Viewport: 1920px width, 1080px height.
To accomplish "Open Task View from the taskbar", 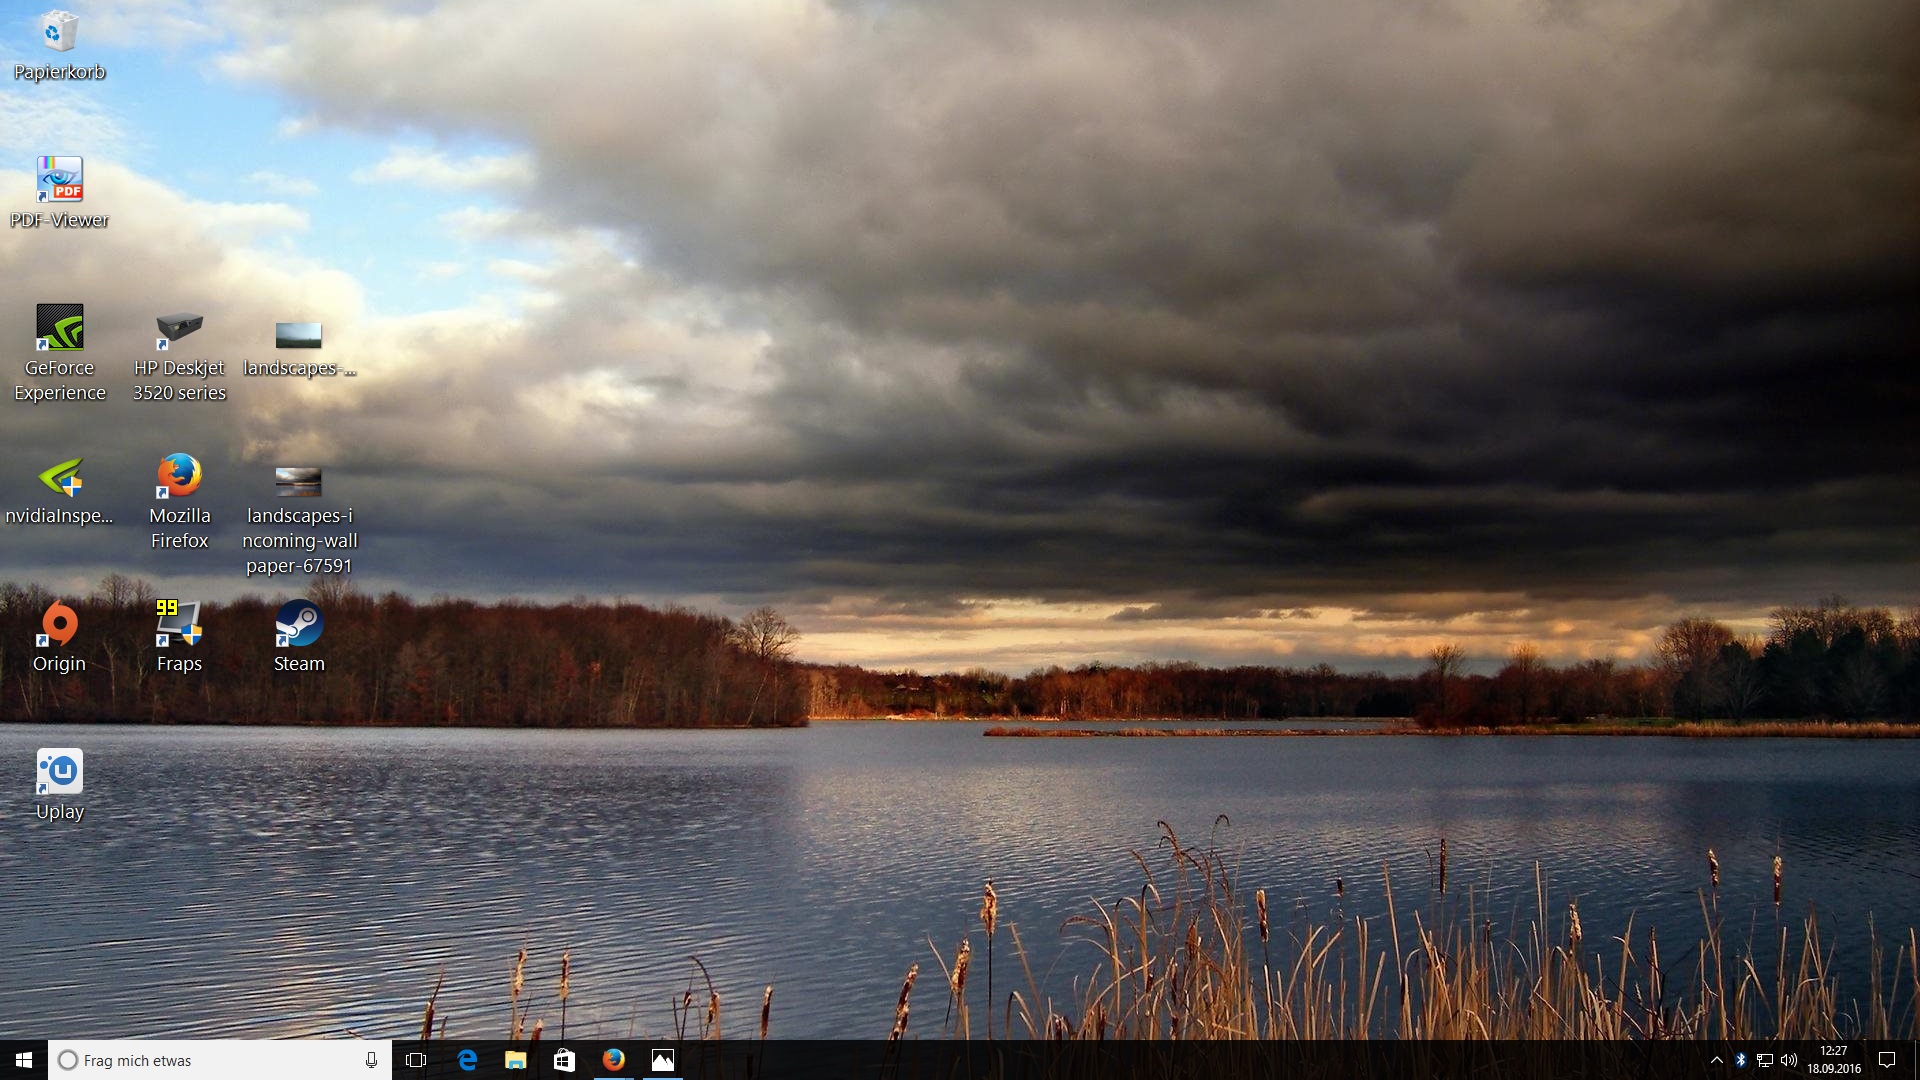I will point(416,1060).
